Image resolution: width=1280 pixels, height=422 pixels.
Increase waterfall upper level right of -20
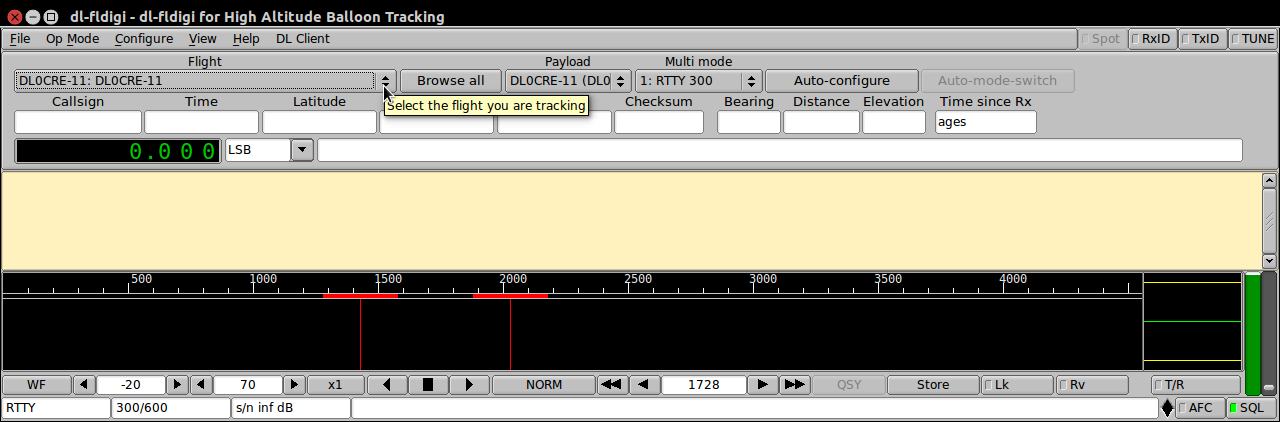177,384
